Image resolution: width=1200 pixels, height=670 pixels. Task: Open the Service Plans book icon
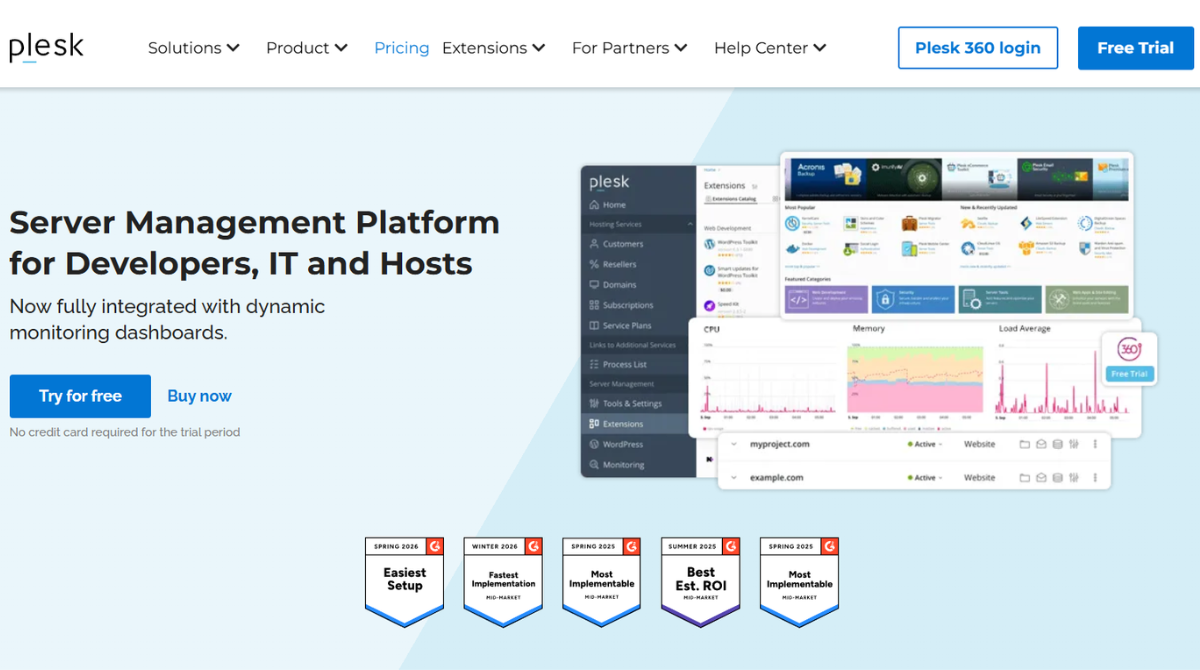point(594,325)
